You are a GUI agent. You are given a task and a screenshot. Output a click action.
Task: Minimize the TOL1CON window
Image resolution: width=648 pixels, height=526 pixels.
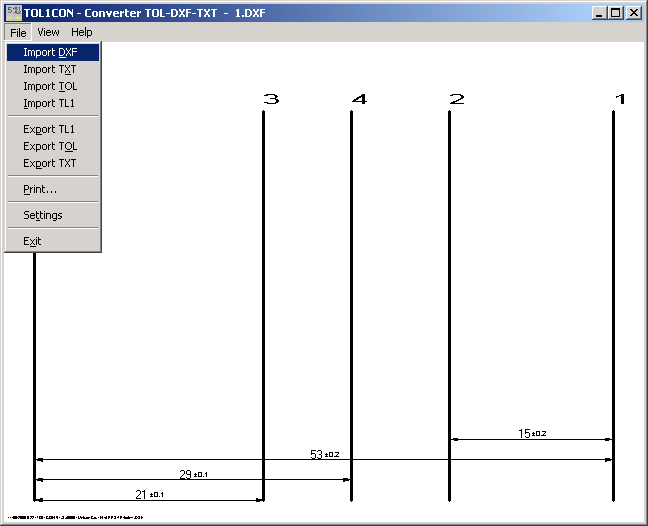point(598,13)
